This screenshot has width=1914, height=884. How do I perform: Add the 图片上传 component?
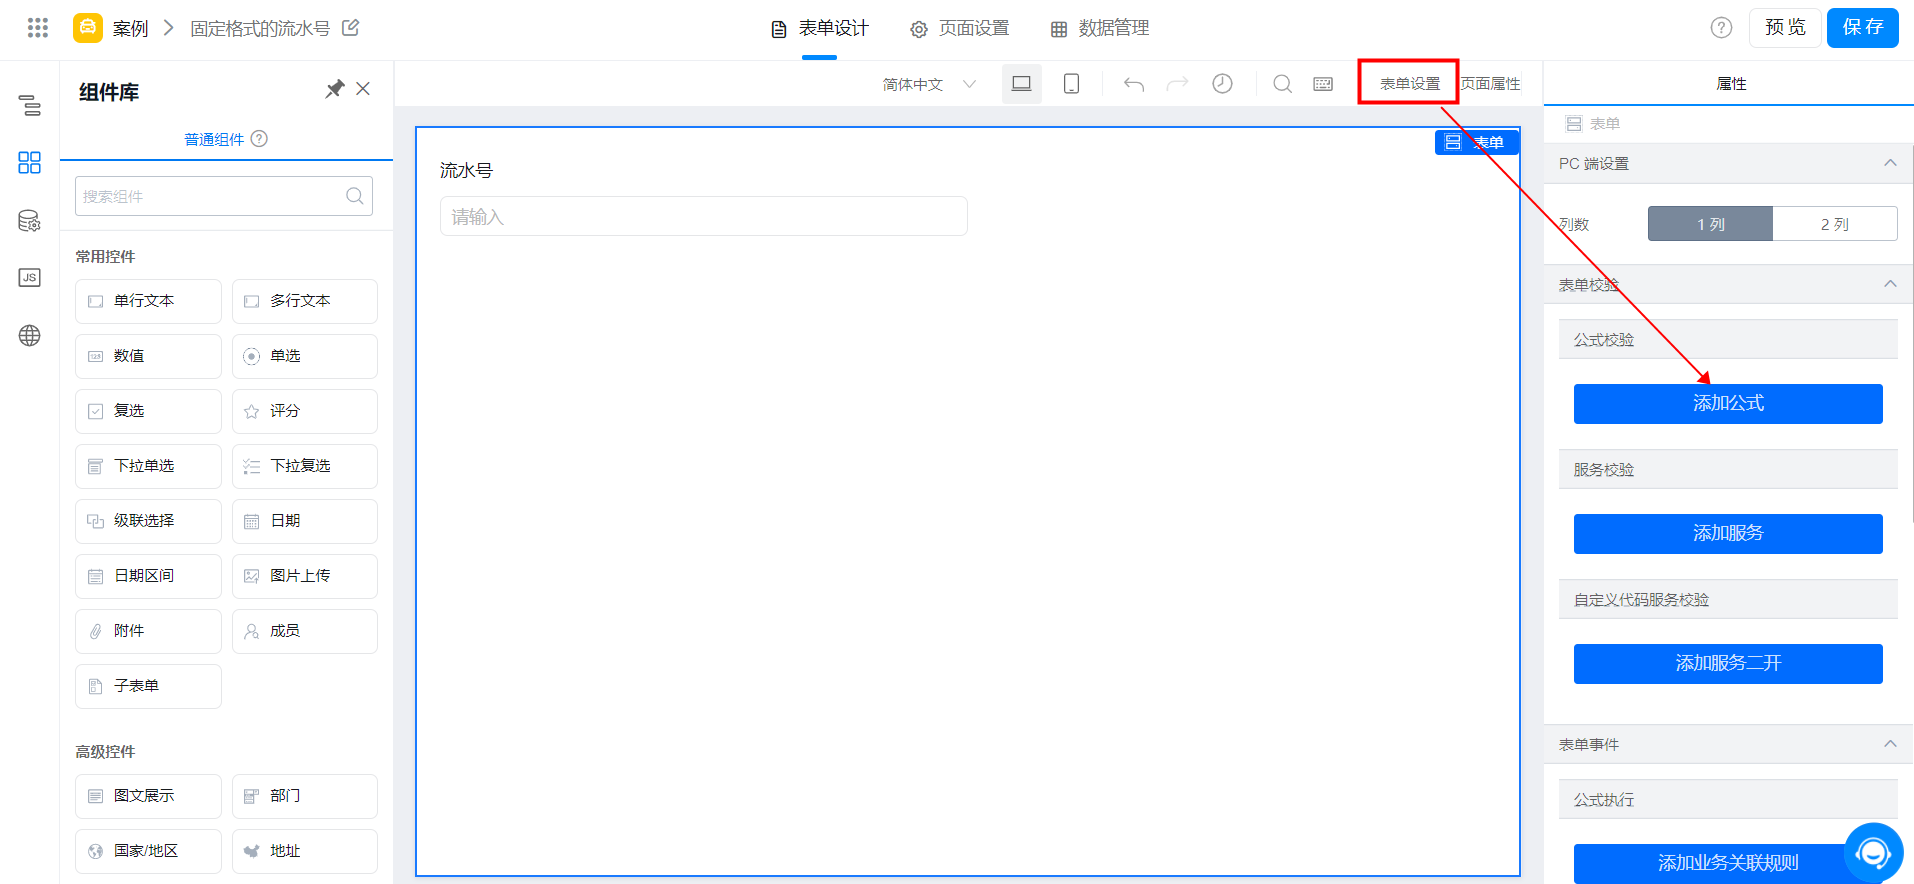point(305,576)
